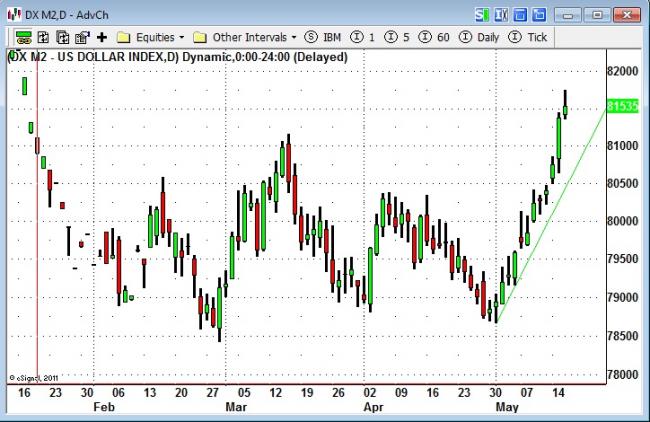Click the Feb month label on time axis
This screenshot has width=650, height=422.
(104, 407)
